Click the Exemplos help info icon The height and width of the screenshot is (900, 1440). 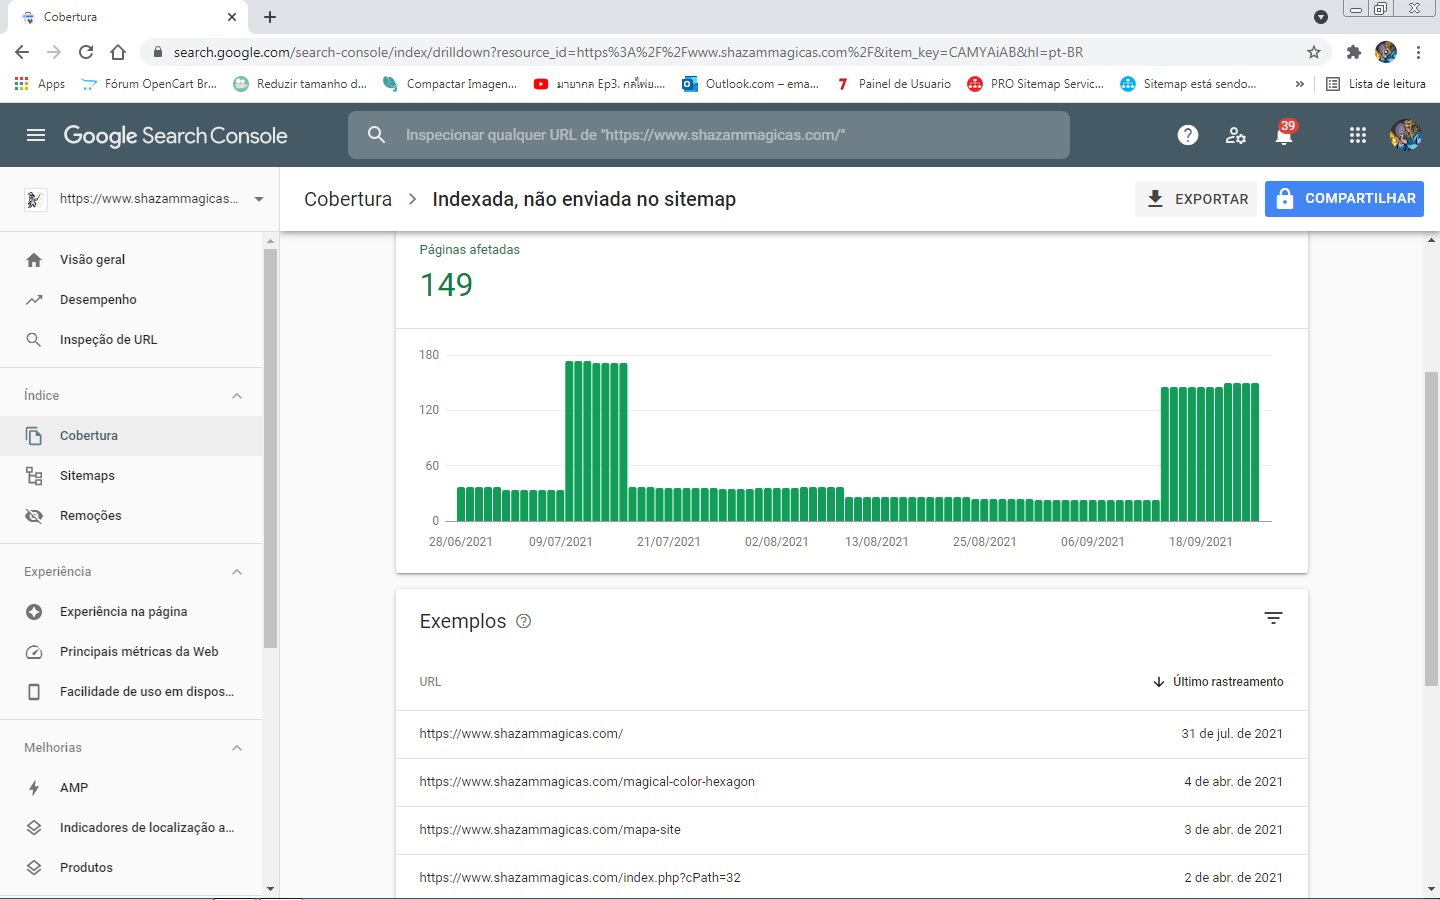pos(523,621)
